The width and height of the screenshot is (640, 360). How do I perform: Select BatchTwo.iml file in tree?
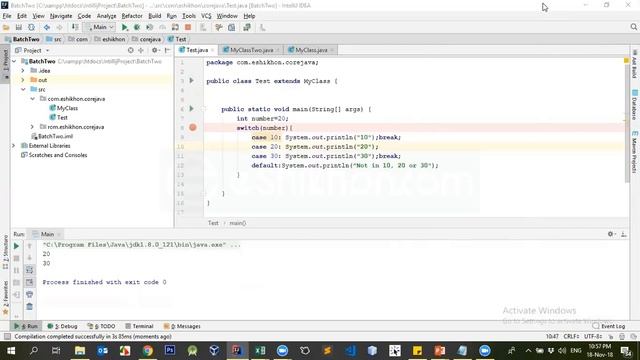pos(55,136)
